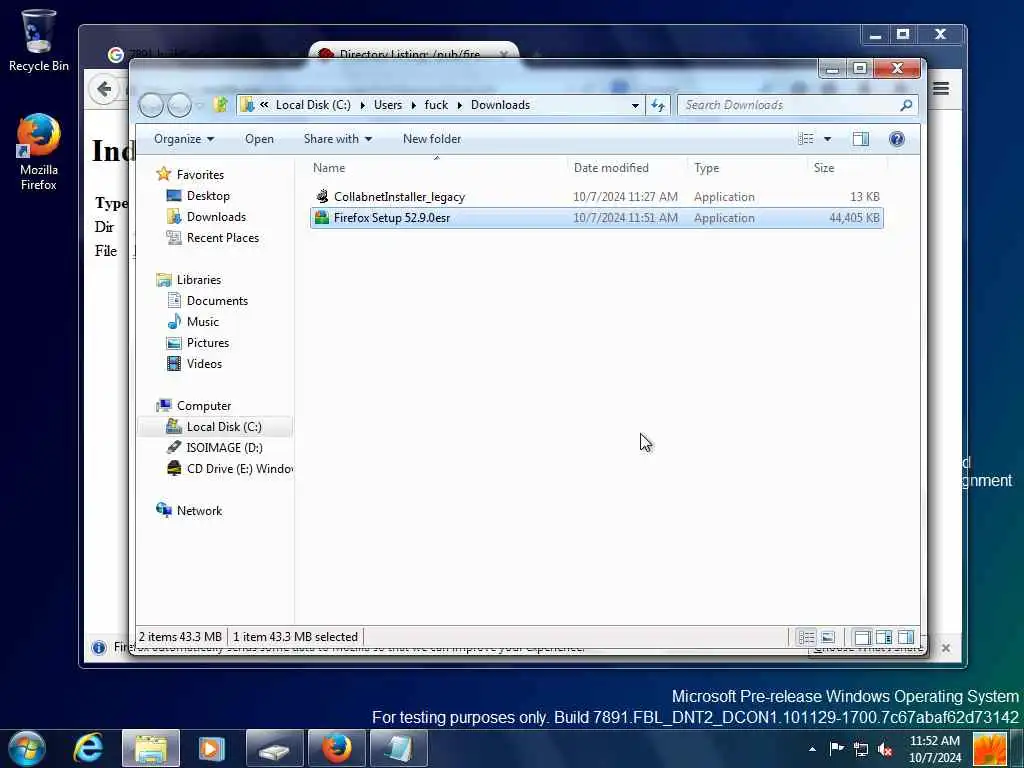1024x768 pixels.
Task: Open address bar history dropdown arrow
Action: pyautogui.click(x=635, y=105)
